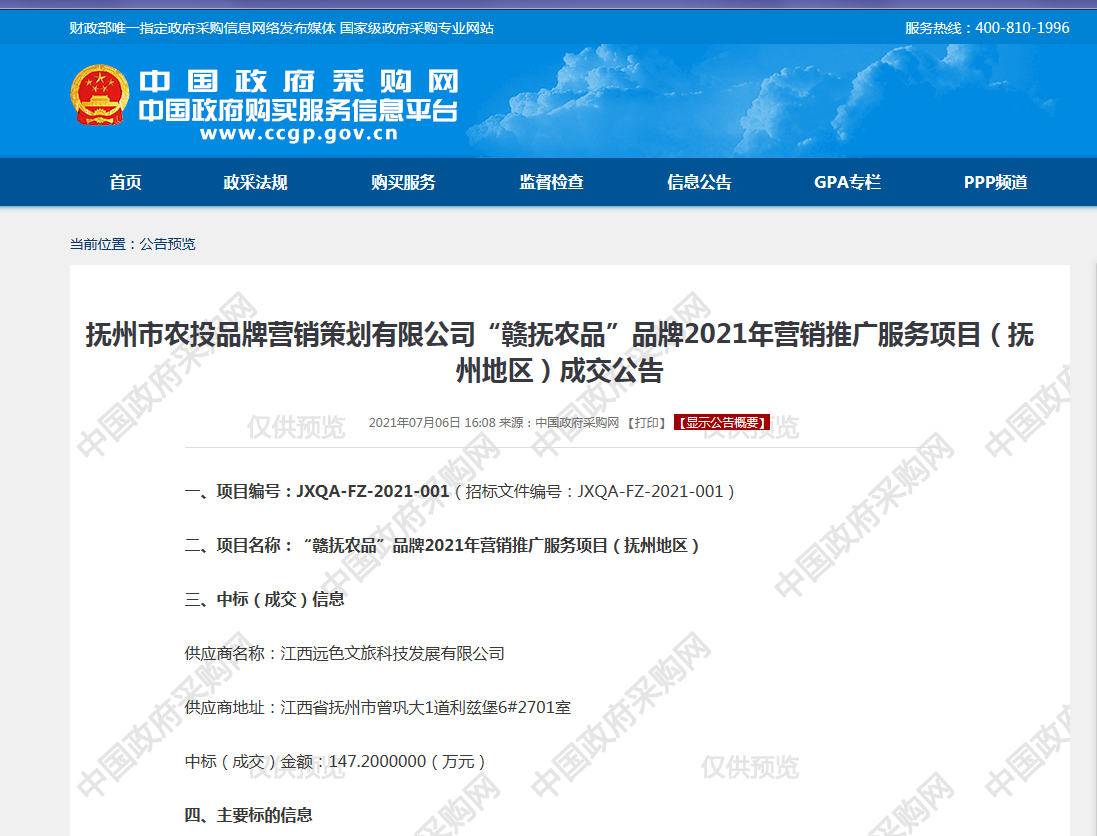The width and height of the screenshot is (1097, 836).
Task: Go to 首页 in navigation bar
Action: pos(126,182)
